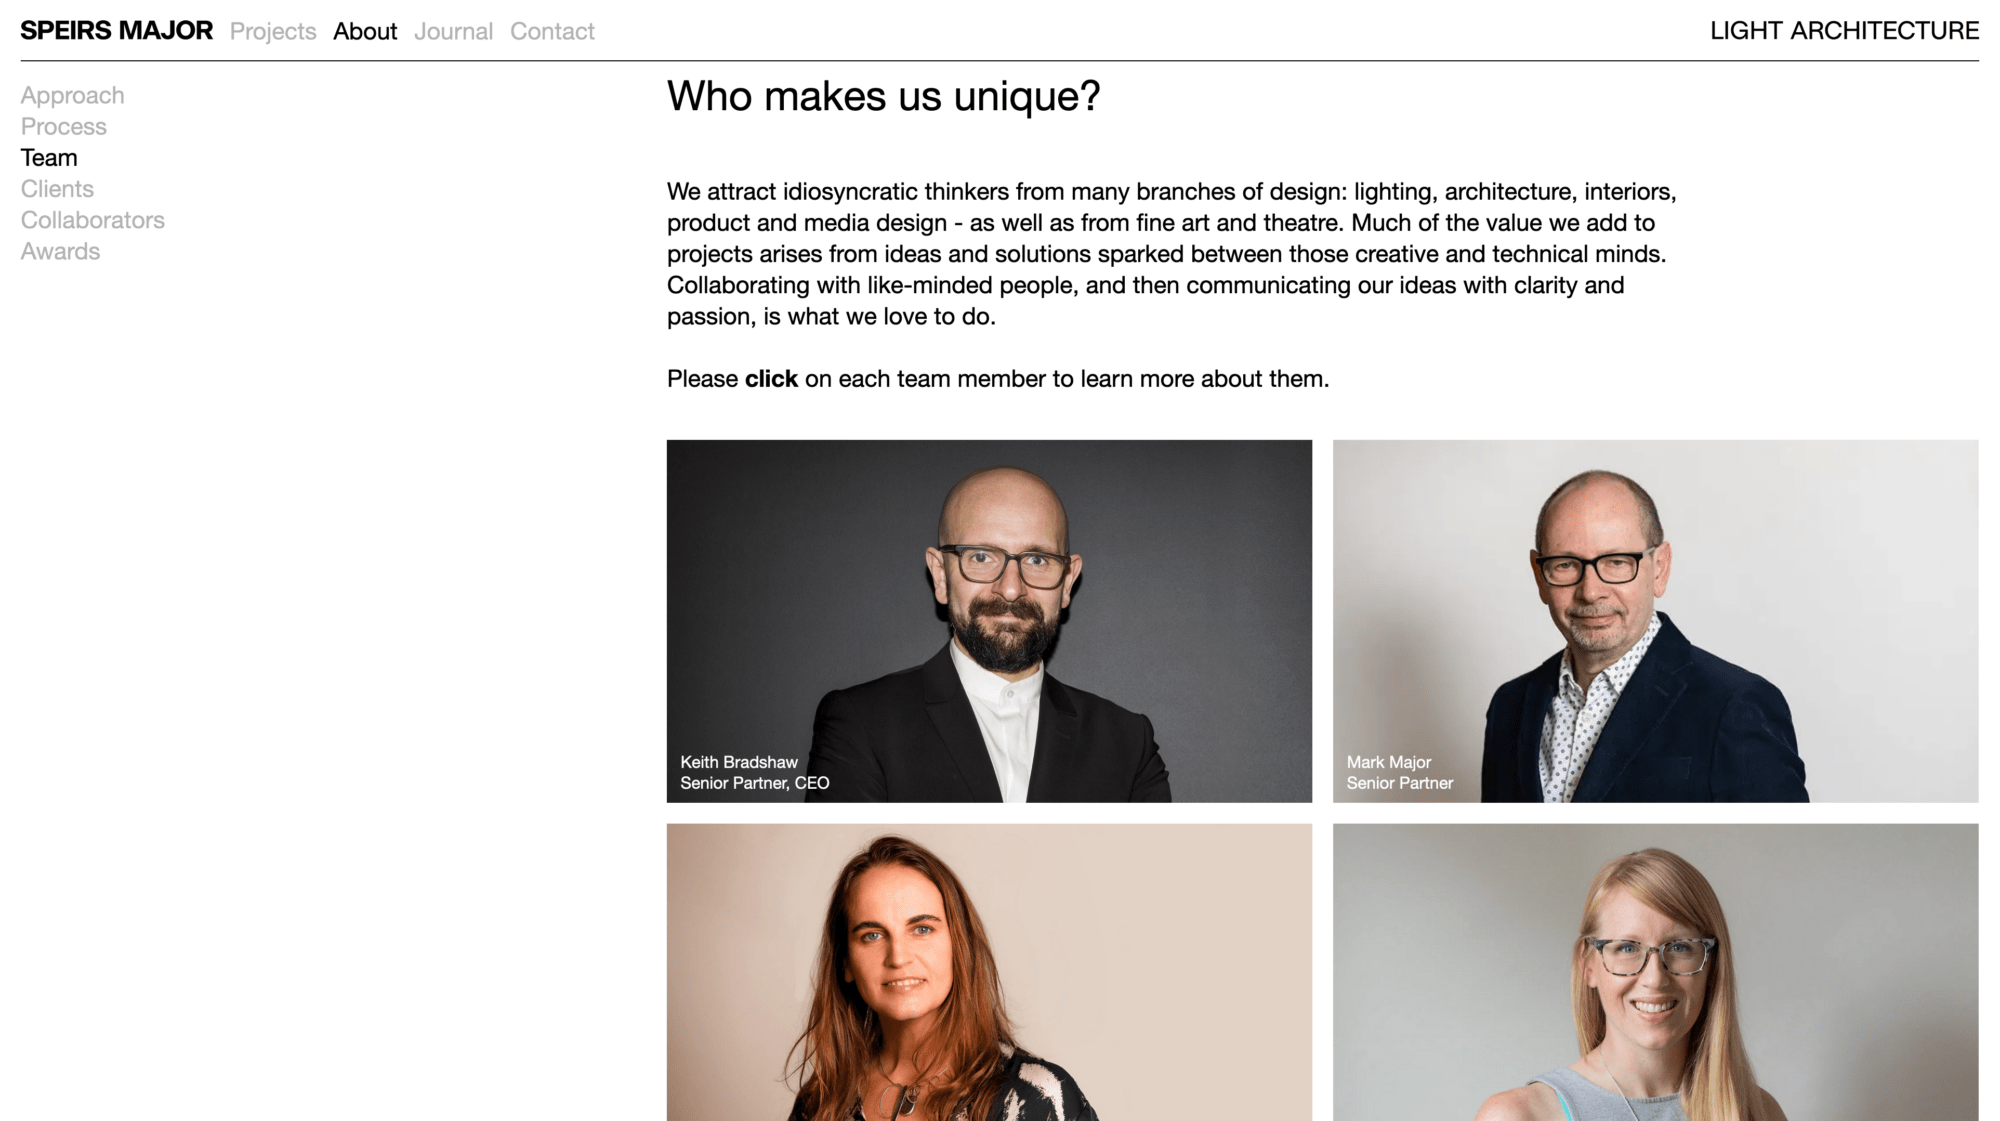Click the Team sidebar item
This screenshot has width=2000, height=1121.
(x=49, y=158)
